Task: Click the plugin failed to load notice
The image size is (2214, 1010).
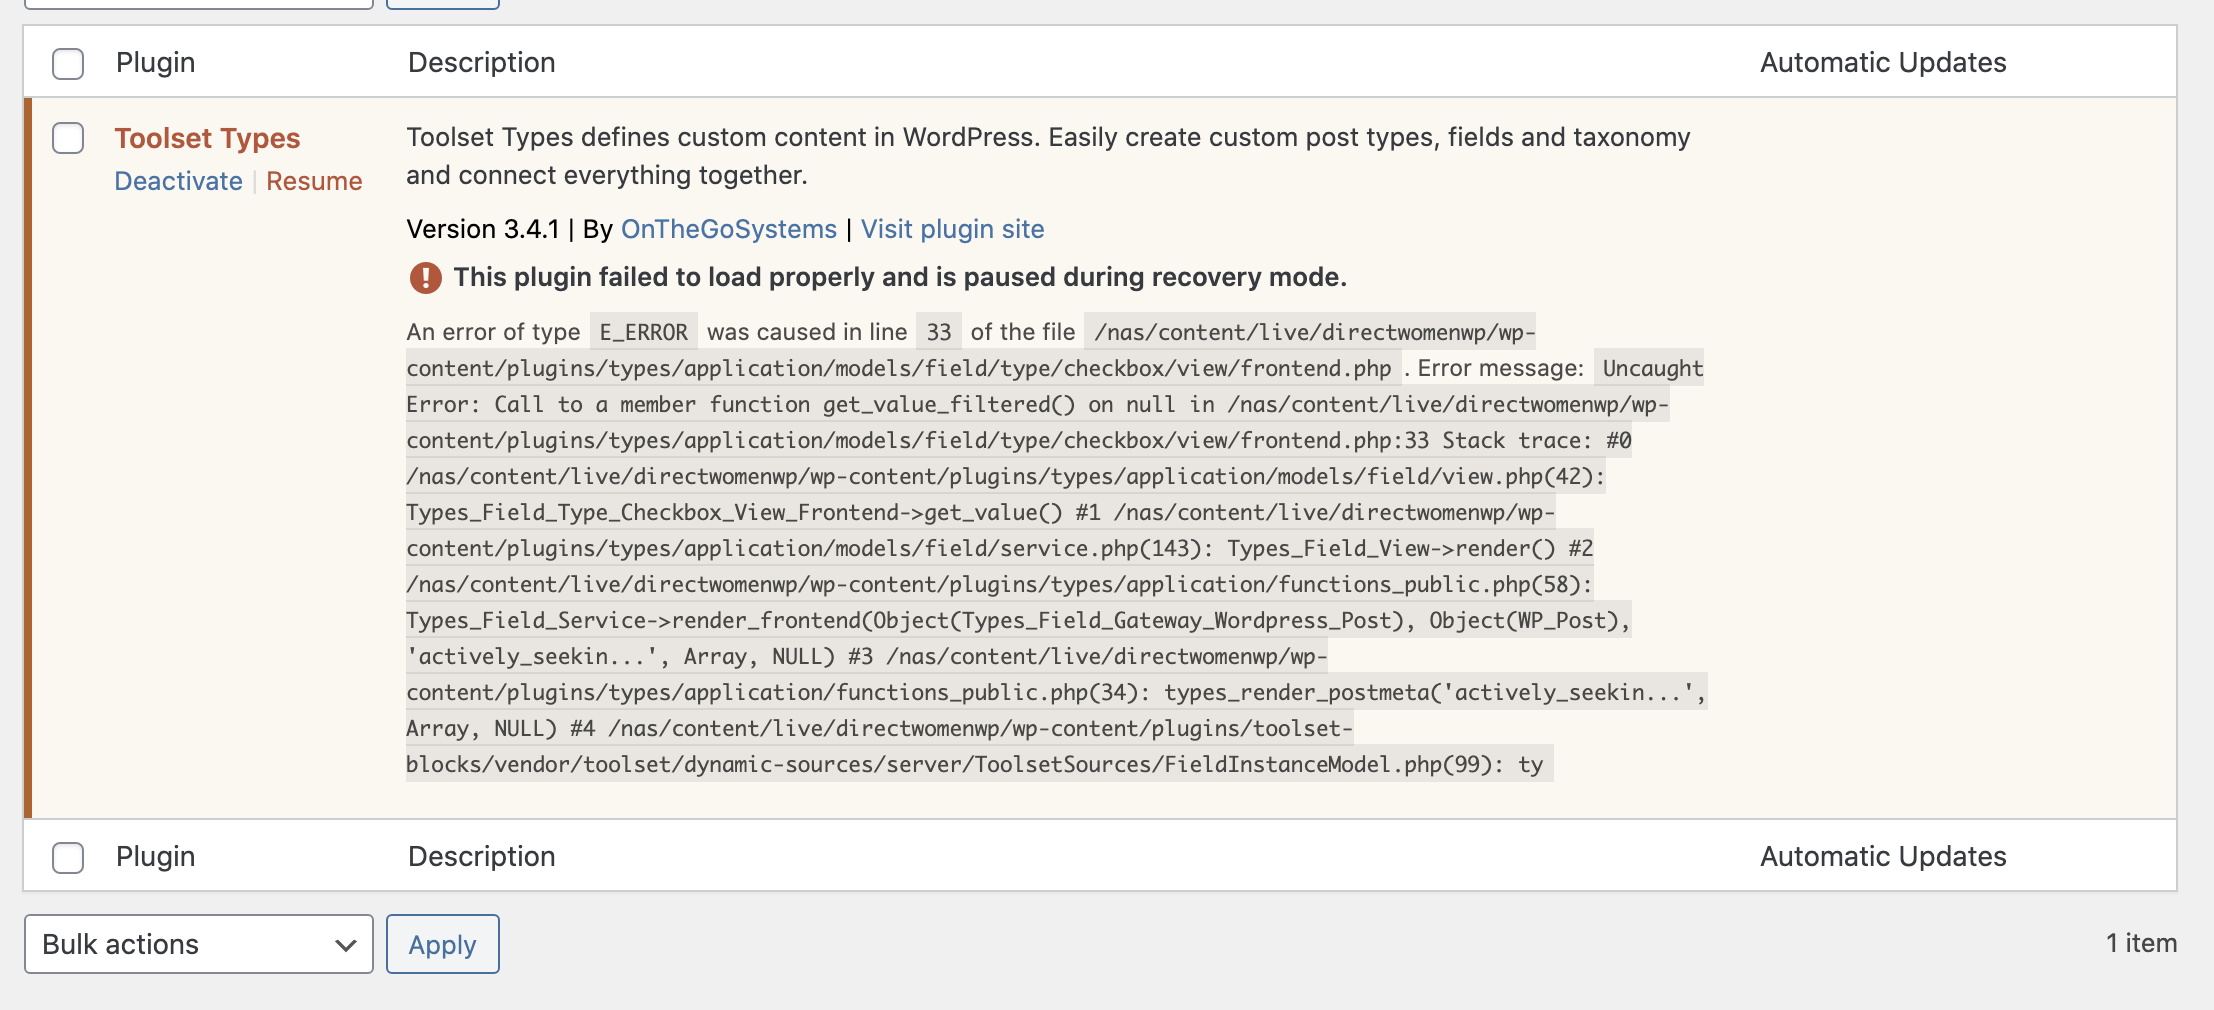Action: [900, 277]
